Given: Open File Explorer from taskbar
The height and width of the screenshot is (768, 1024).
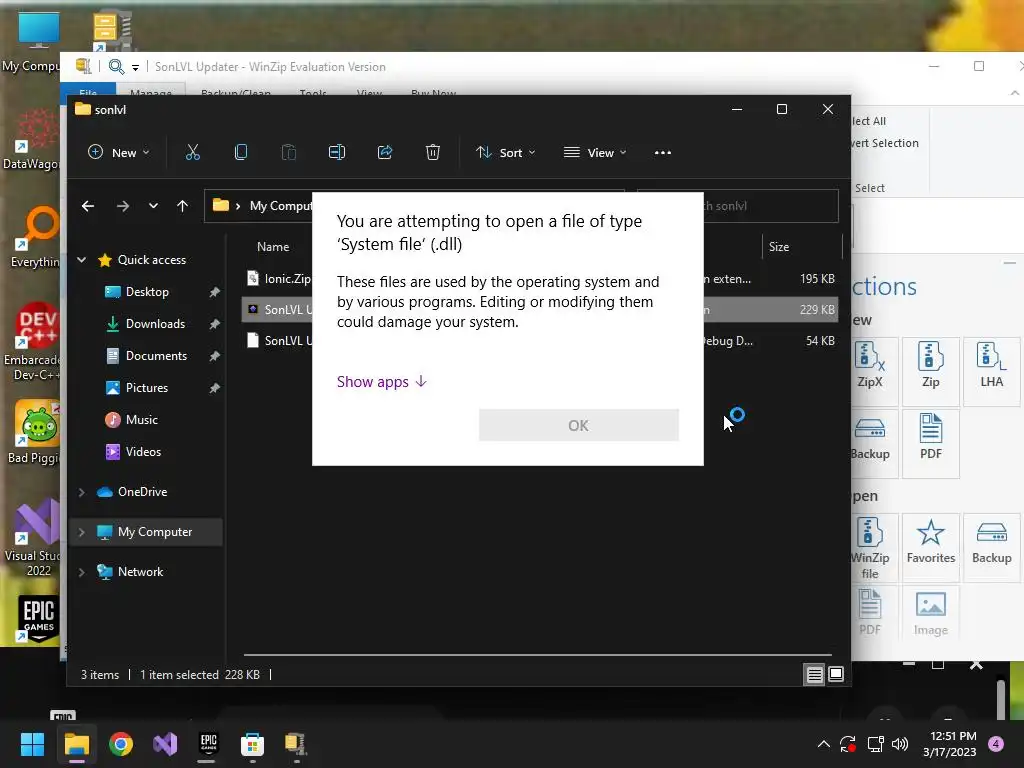Looking at the screenshot, I should click(76, 744).
